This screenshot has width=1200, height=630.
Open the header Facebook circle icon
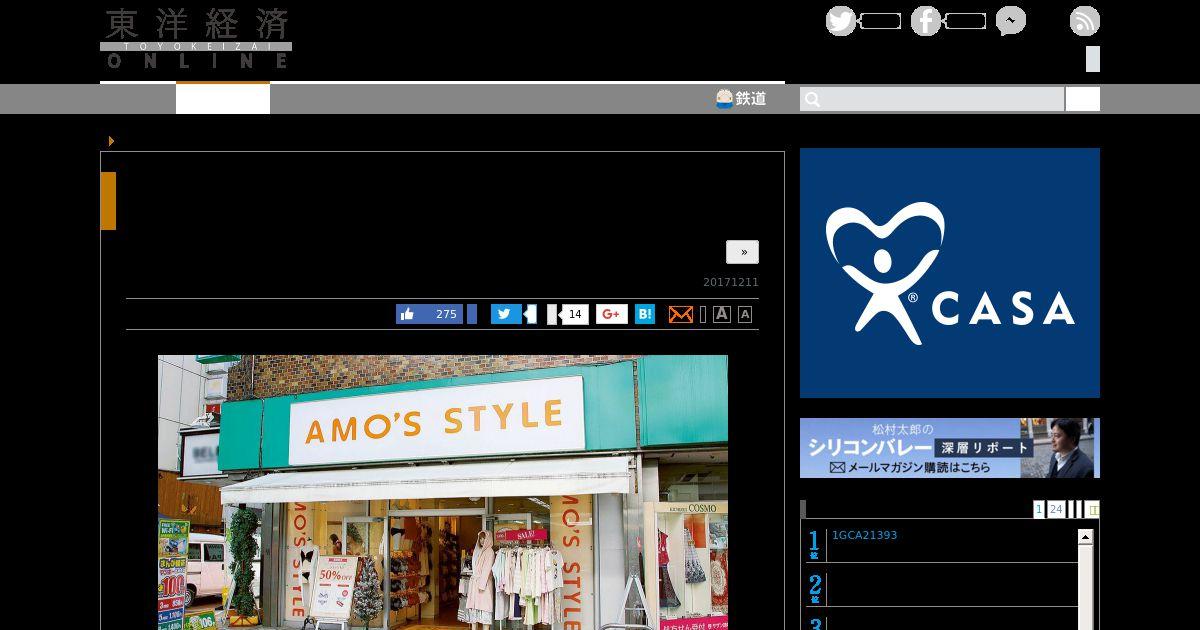[x=926, y=21]
